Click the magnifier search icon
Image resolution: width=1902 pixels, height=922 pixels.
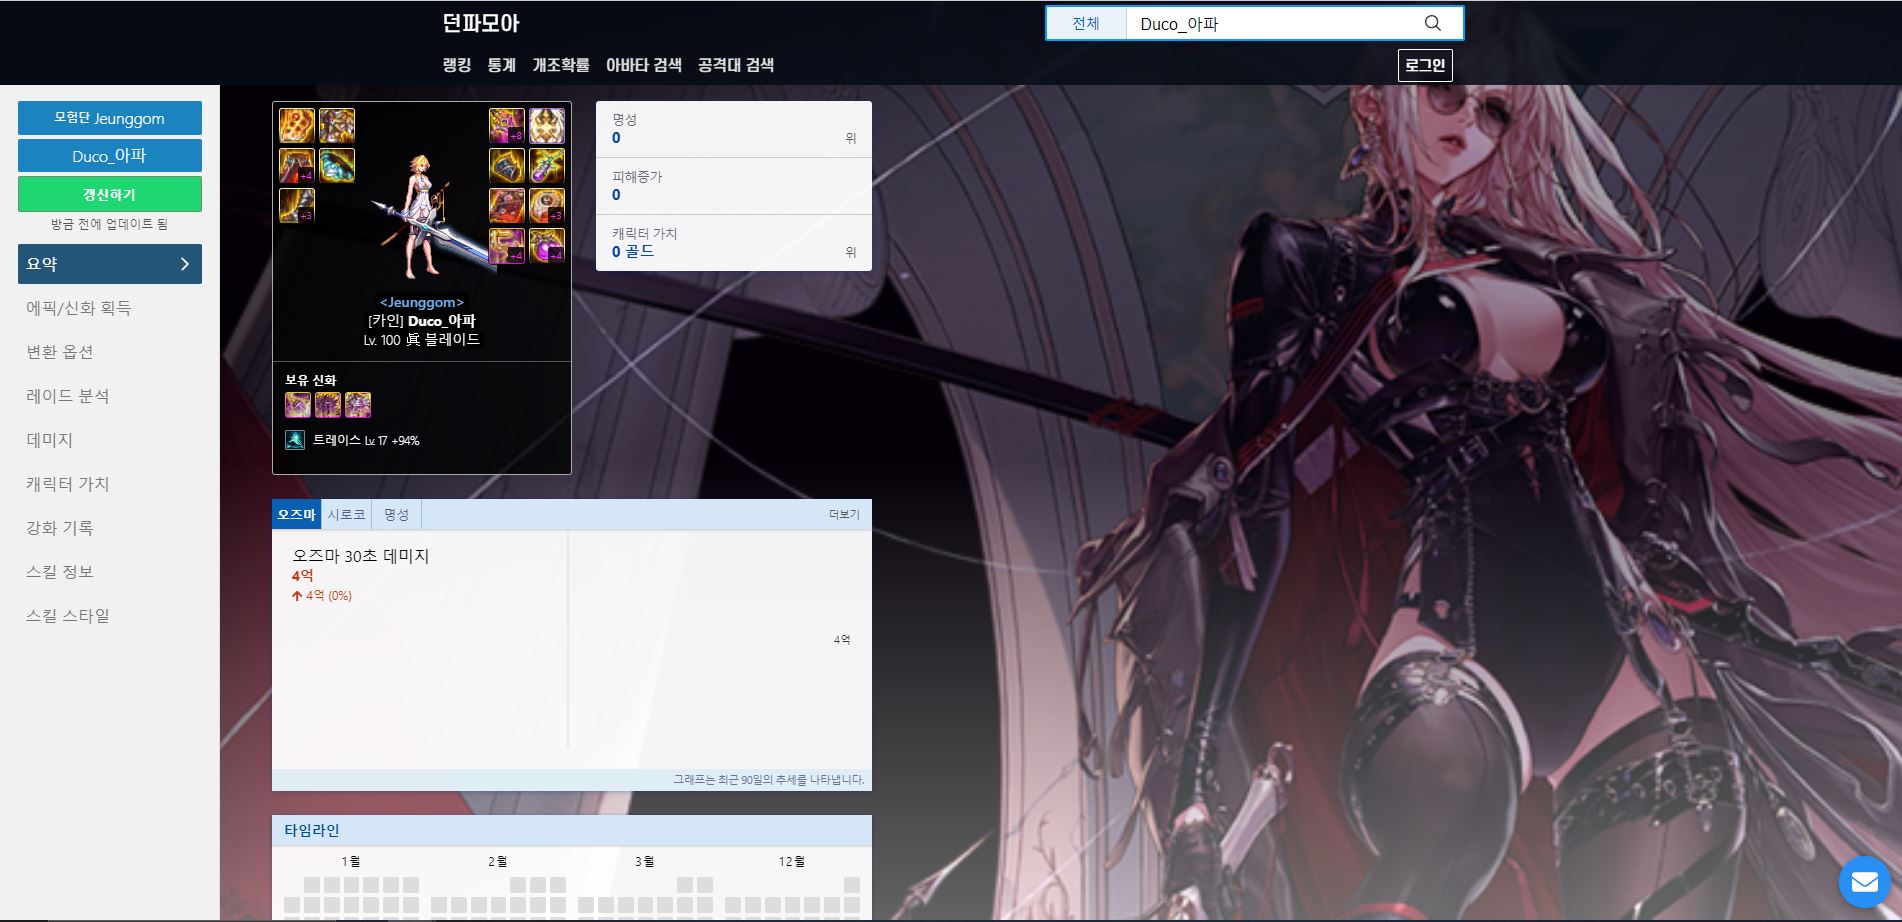[x=1432, y=23]
